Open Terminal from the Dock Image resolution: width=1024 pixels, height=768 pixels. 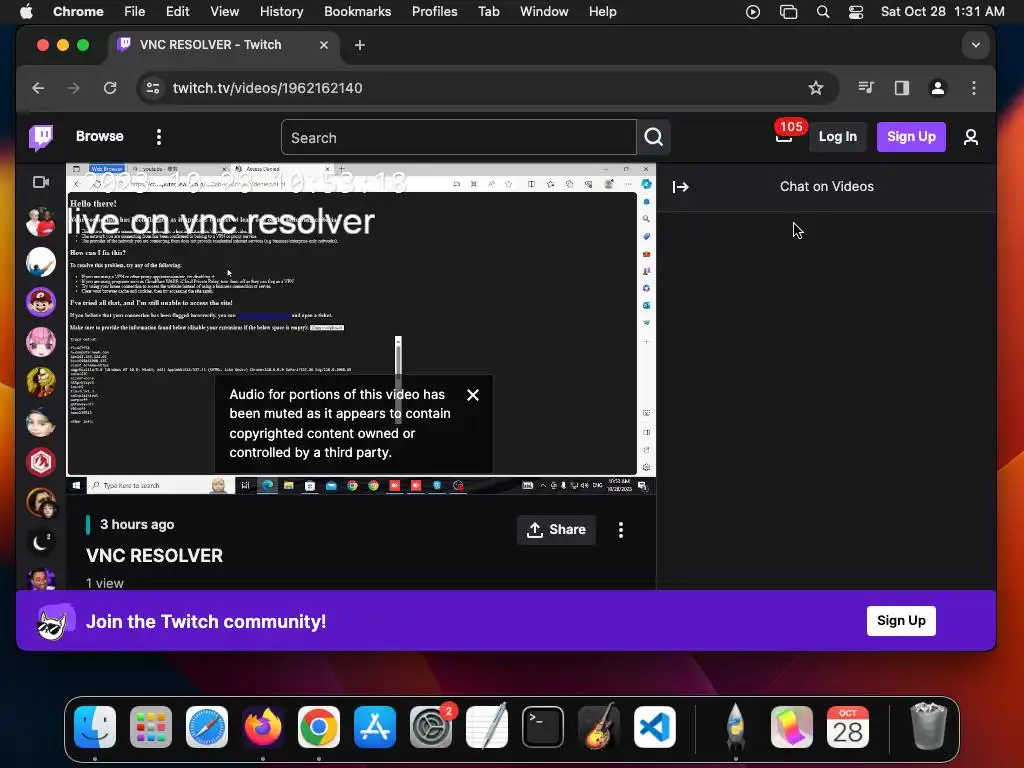click(543, 727)
